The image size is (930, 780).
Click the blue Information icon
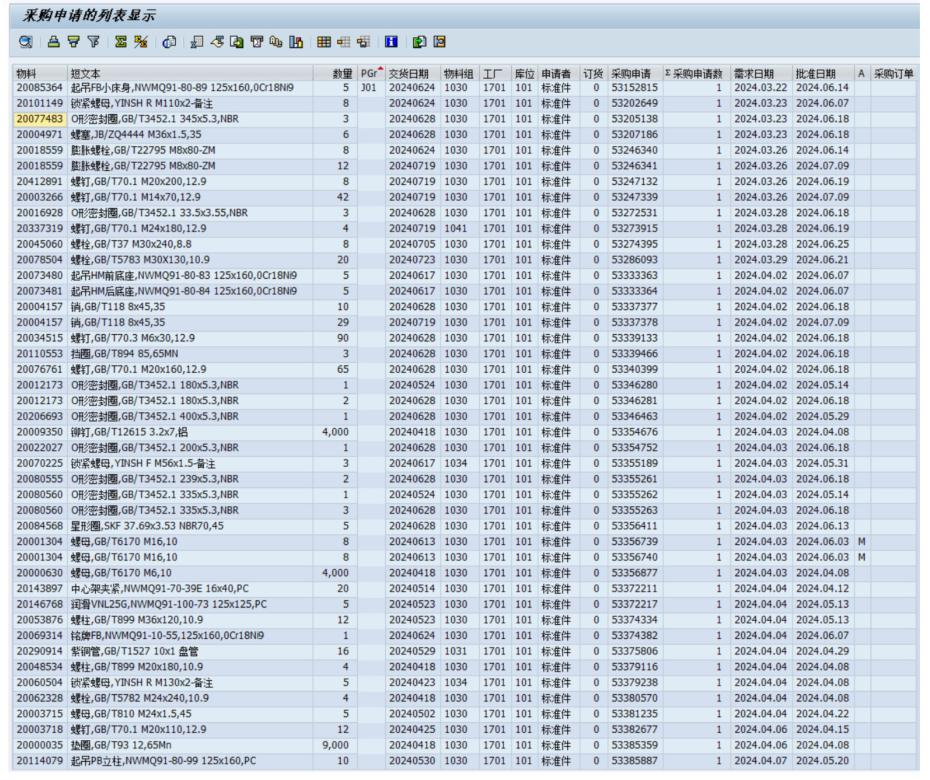pos(391,43)
